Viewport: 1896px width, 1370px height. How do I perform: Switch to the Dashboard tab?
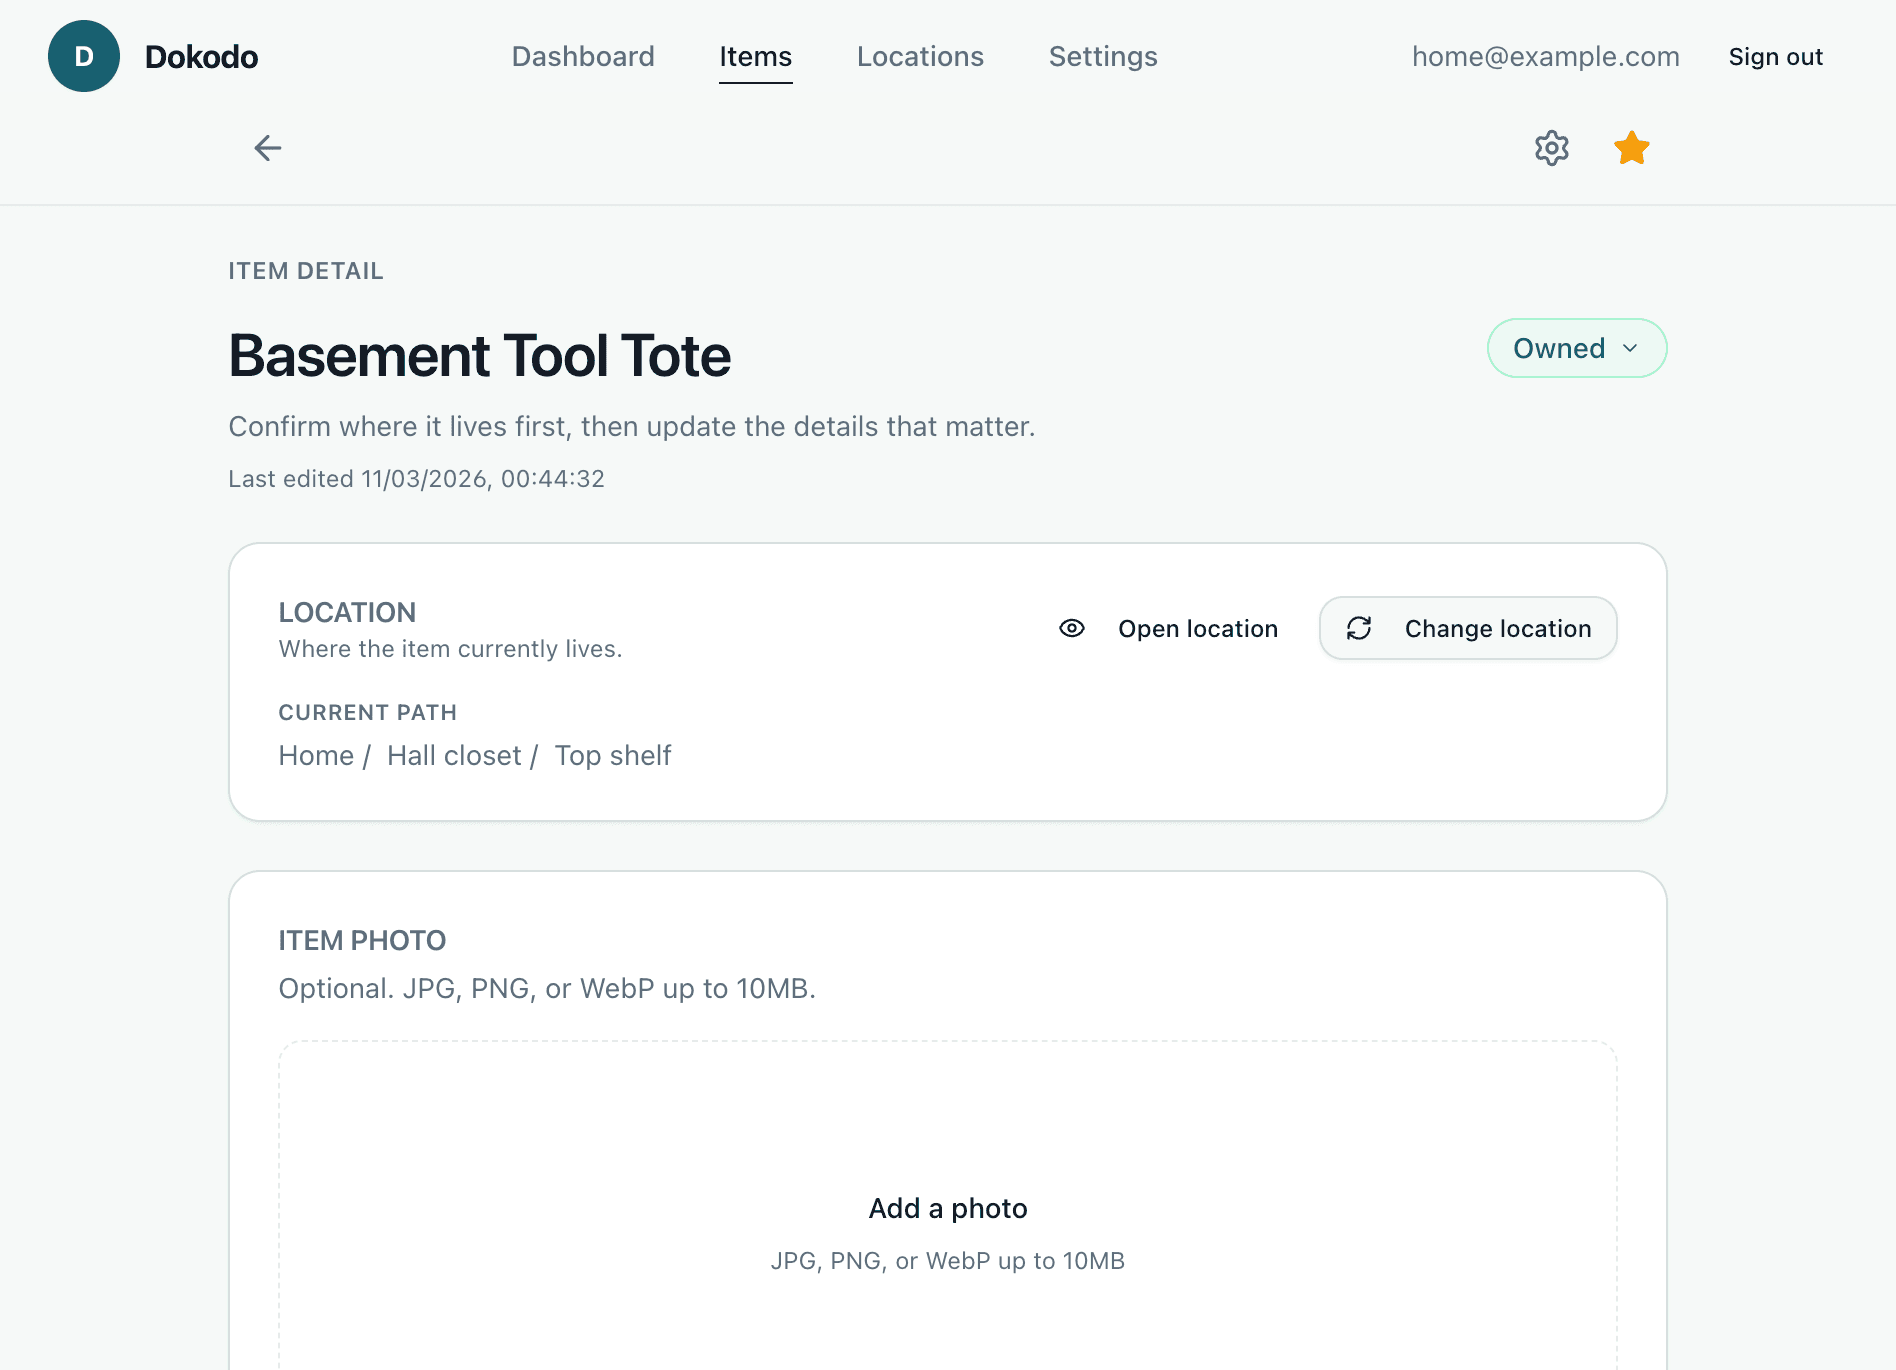583,57
